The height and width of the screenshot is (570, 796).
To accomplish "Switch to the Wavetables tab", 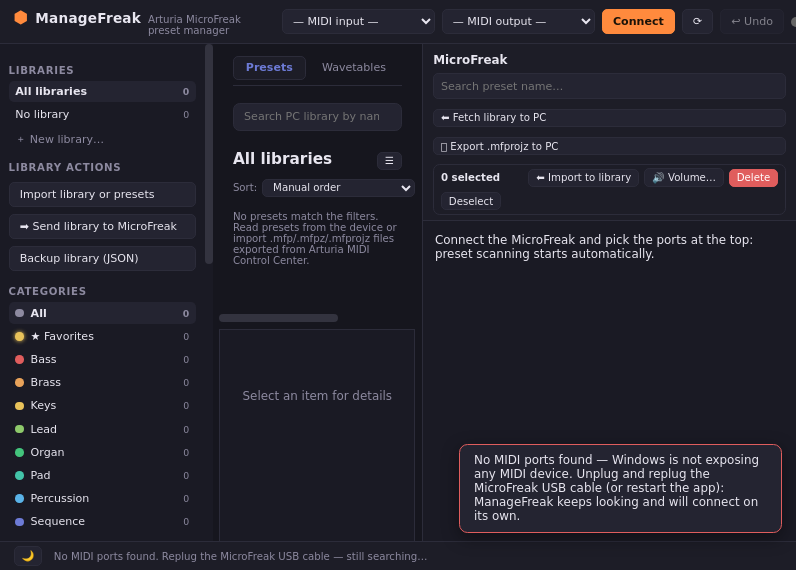I will (354, 68).
